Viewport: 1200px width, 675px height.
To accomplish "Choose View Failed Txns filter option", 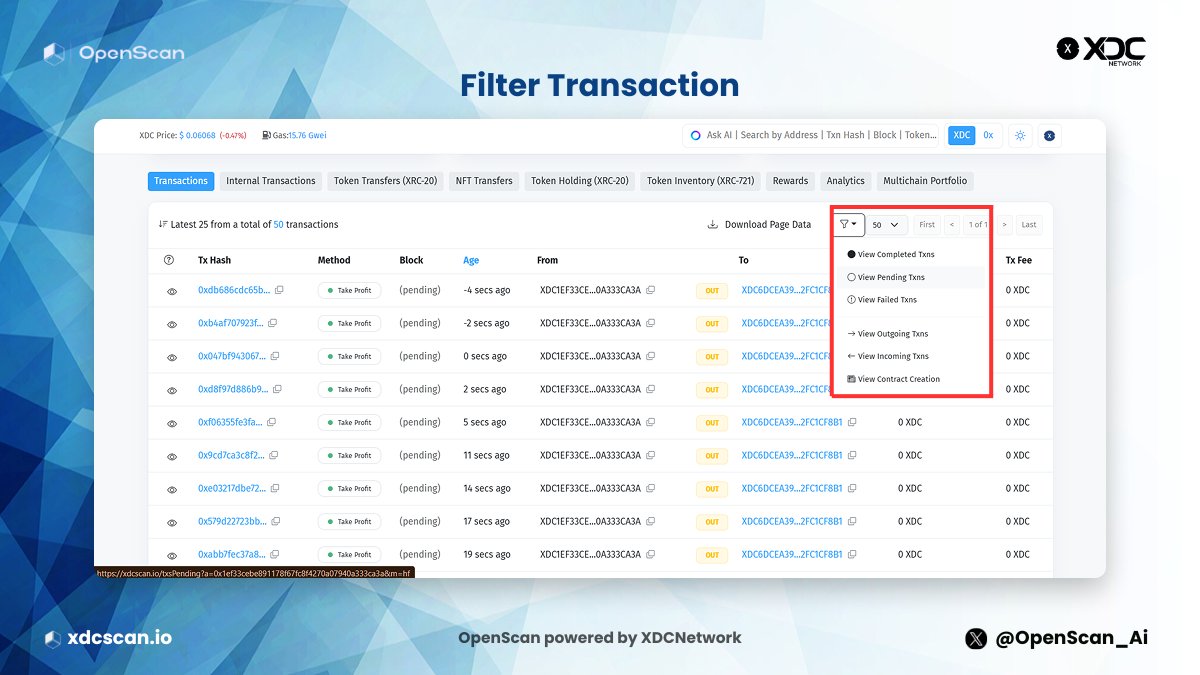I will click(882, 300).
